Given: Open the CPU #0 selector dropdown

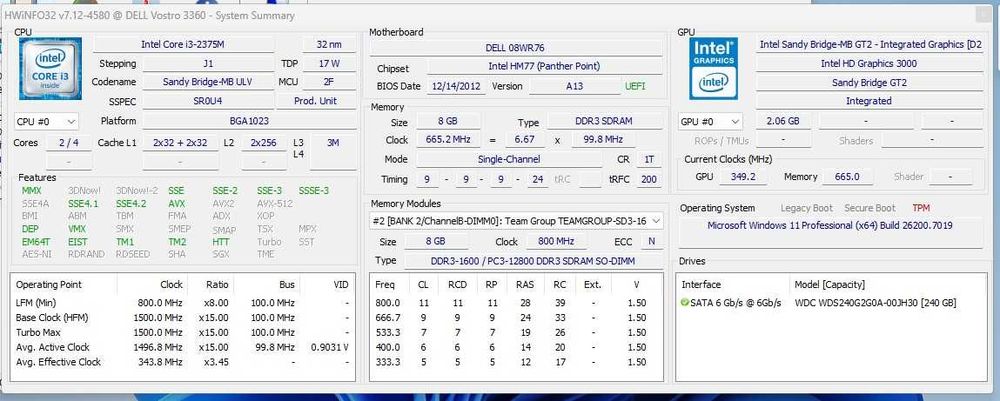Looking at the screenshot, I should pos(46,121).
